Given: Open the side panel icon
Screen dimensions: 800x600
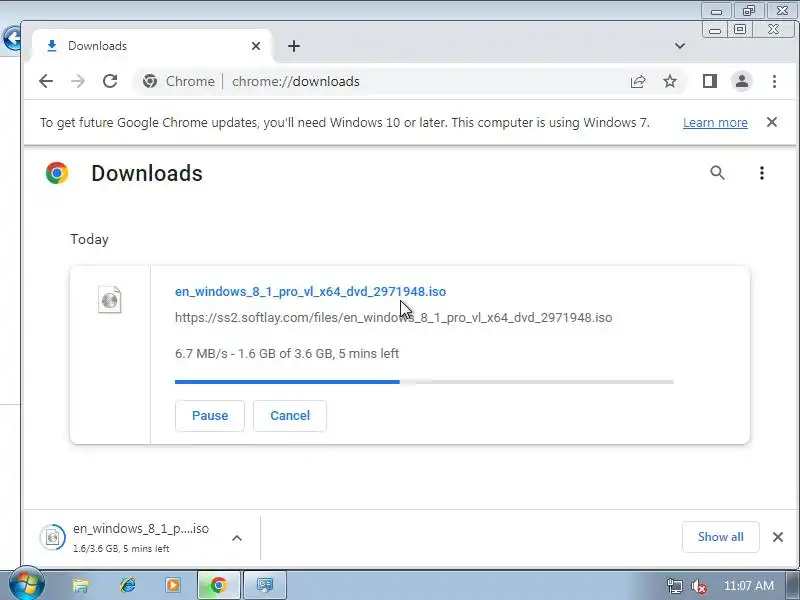Looking at the screenshot, I should [710, 81].
